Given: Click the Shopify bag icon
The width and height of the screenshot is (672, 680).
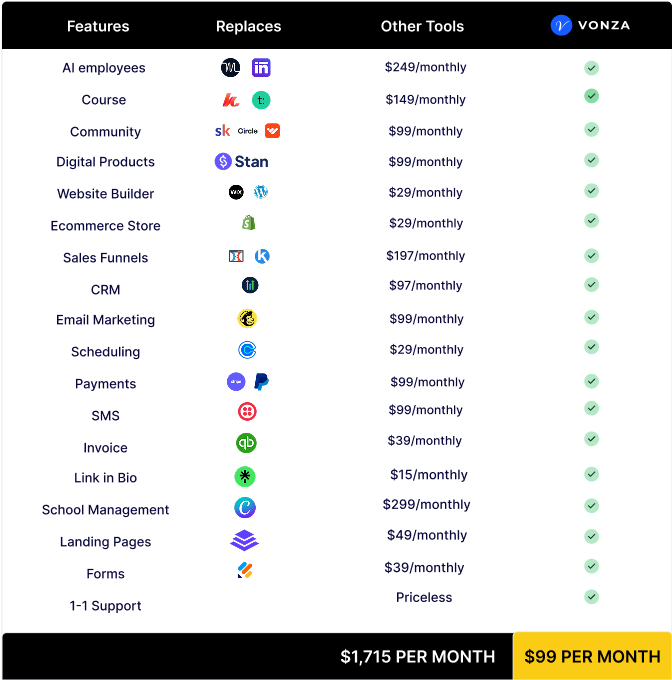Looking at the screenshot, I should [x=248, y=223].
